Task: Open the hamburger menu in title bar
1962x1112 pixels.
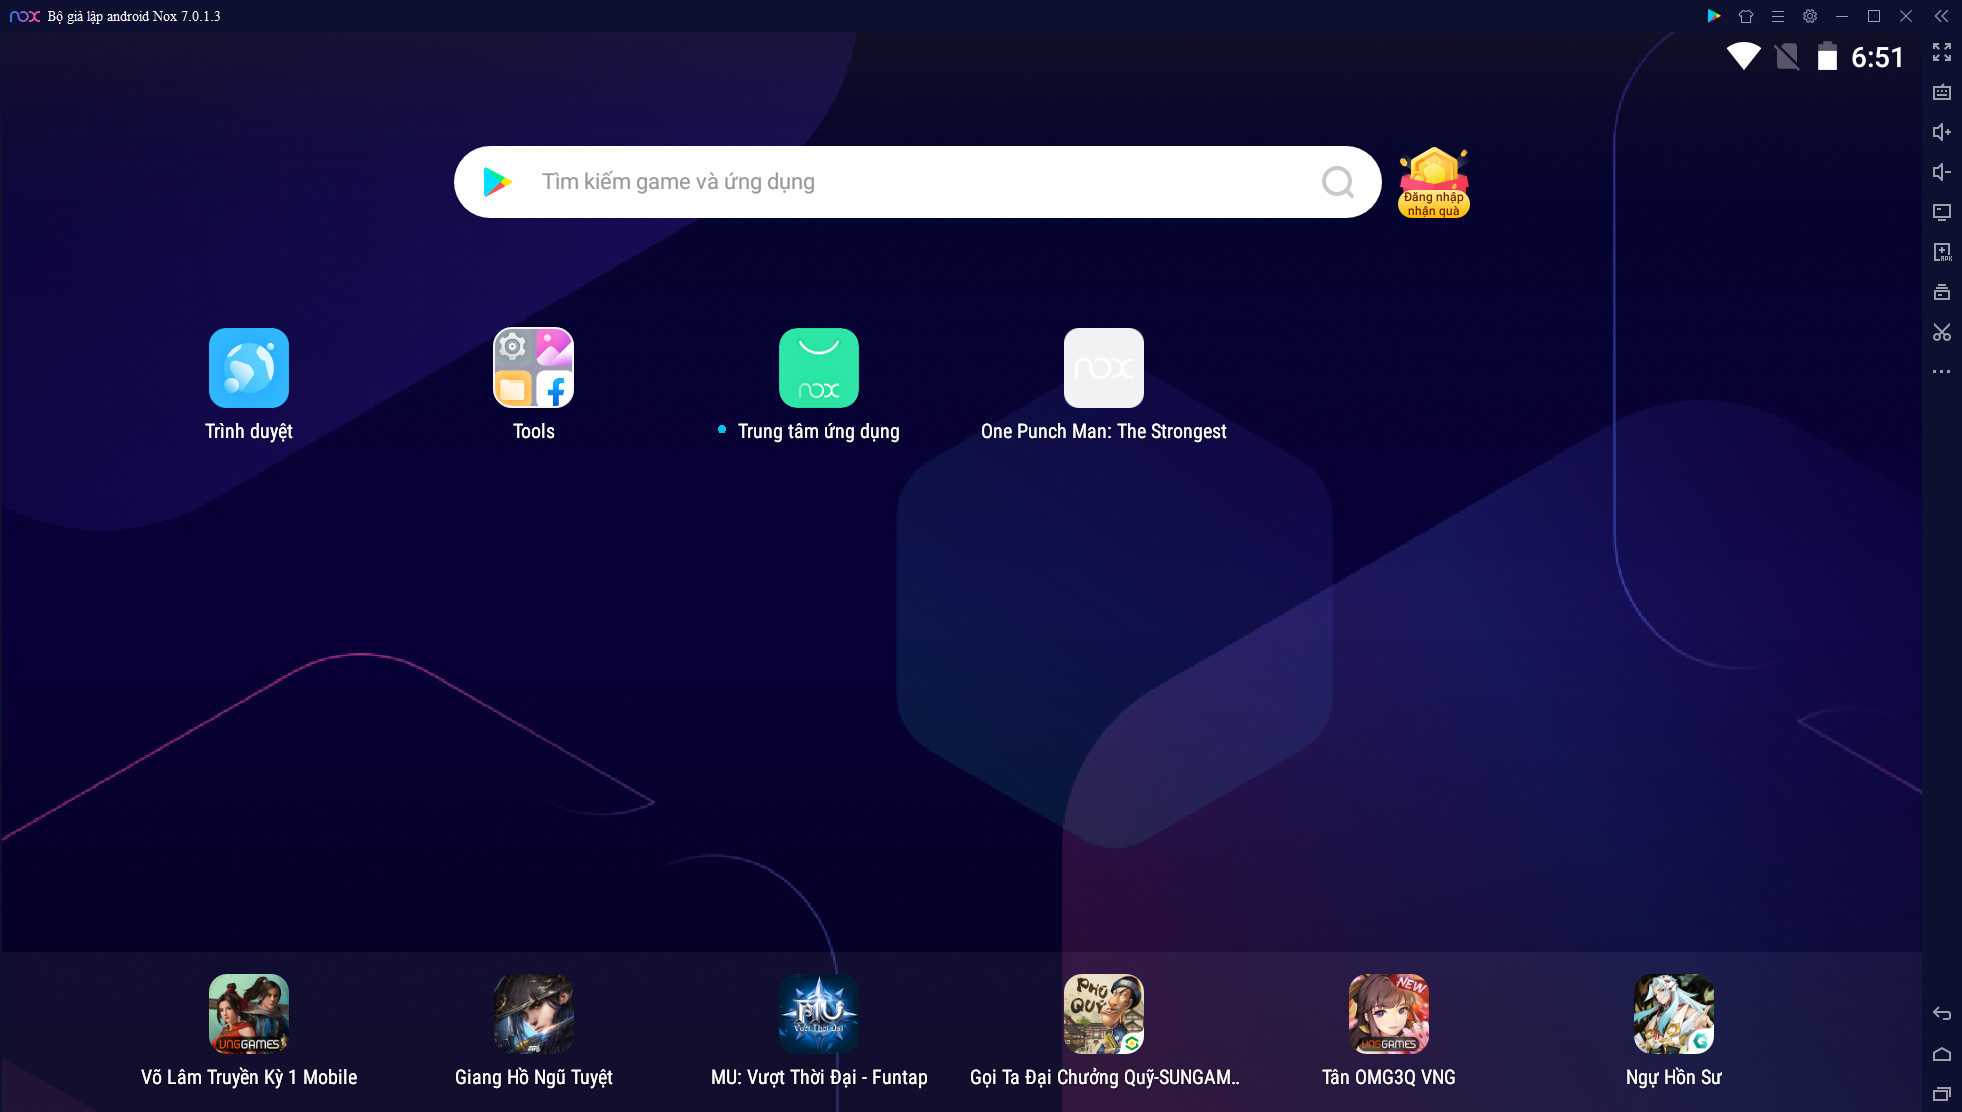Action: point(1778,16)
